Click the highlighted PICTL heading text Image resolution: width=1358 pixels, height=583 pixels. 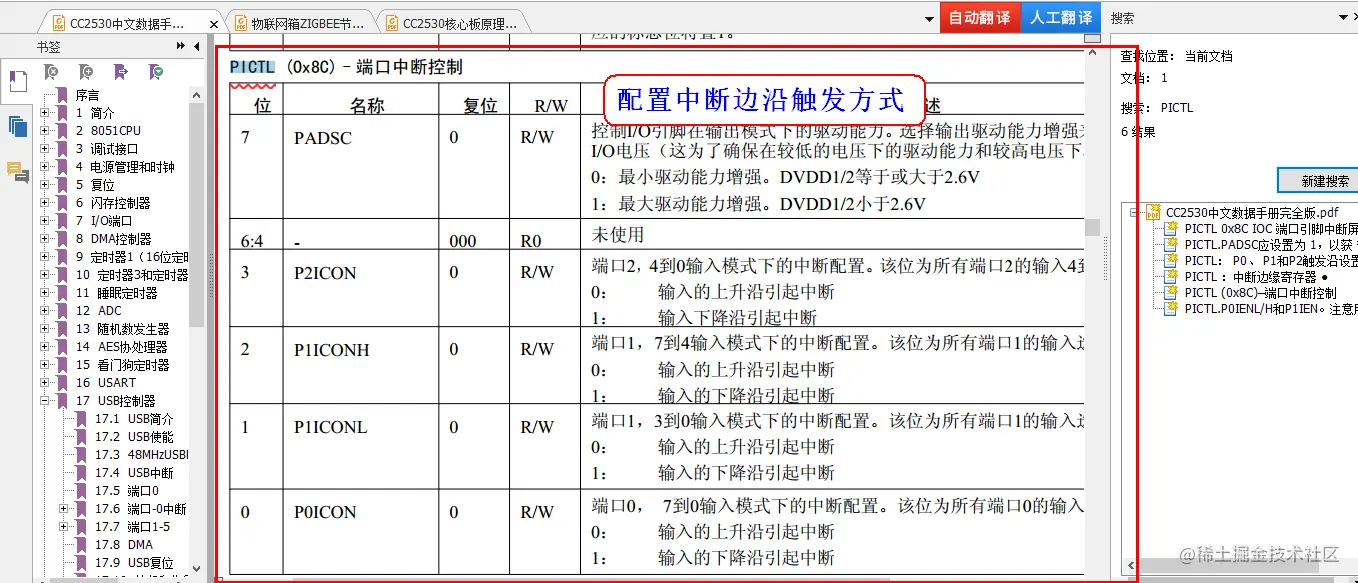click(252, 67)
